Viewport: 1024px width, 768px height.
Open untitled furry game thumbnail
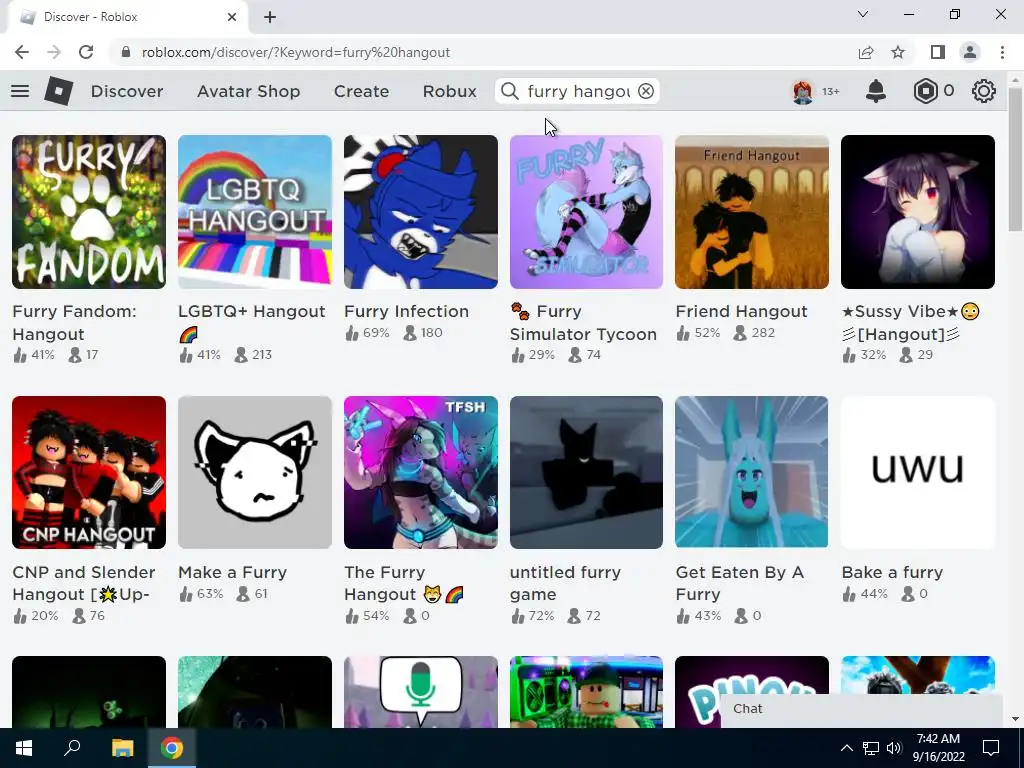(586, 472)
